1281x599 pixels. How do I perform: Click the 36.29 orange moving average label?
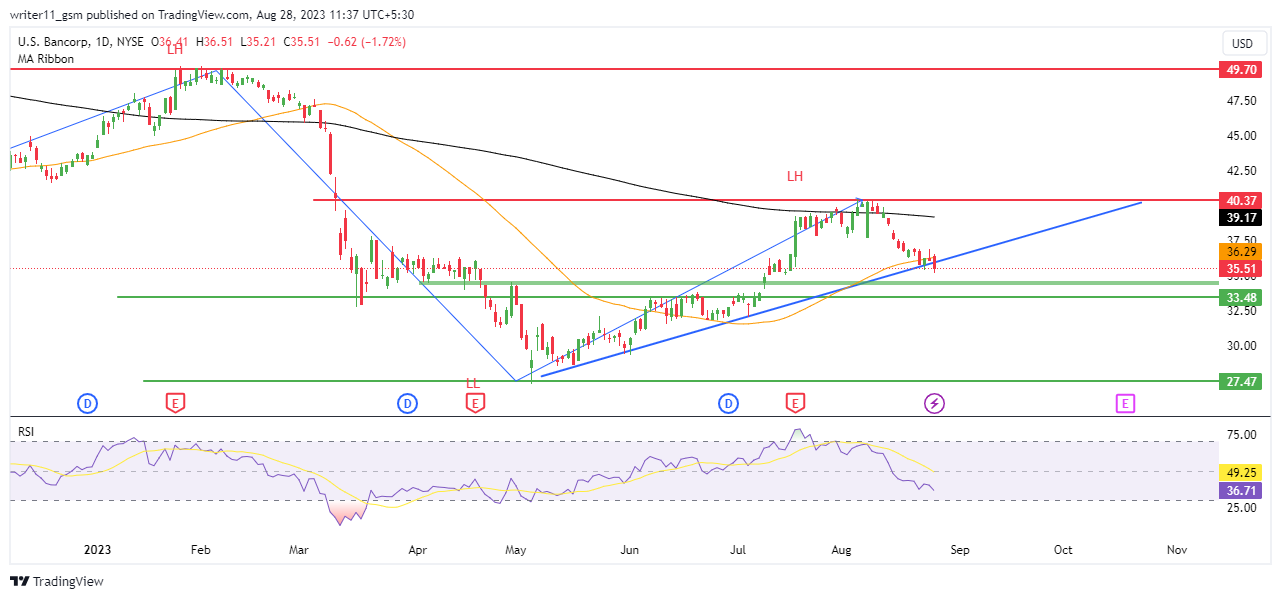point(1240,251)
